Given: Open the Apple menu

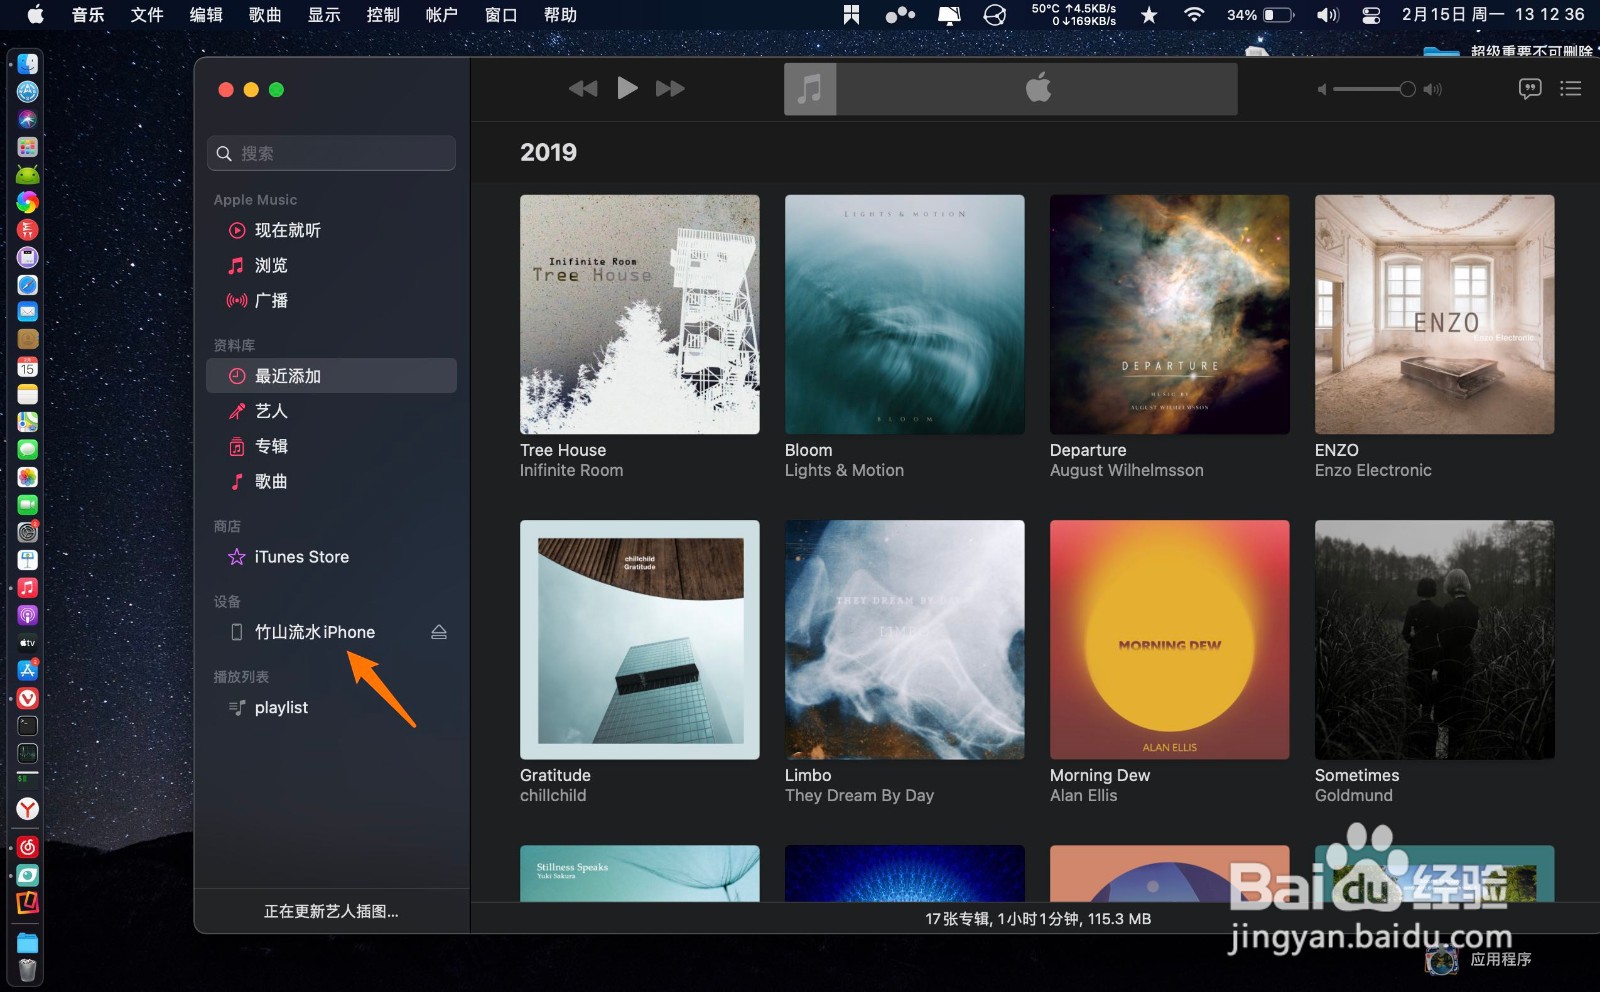Looking at the screenshot, I should 35,14.
